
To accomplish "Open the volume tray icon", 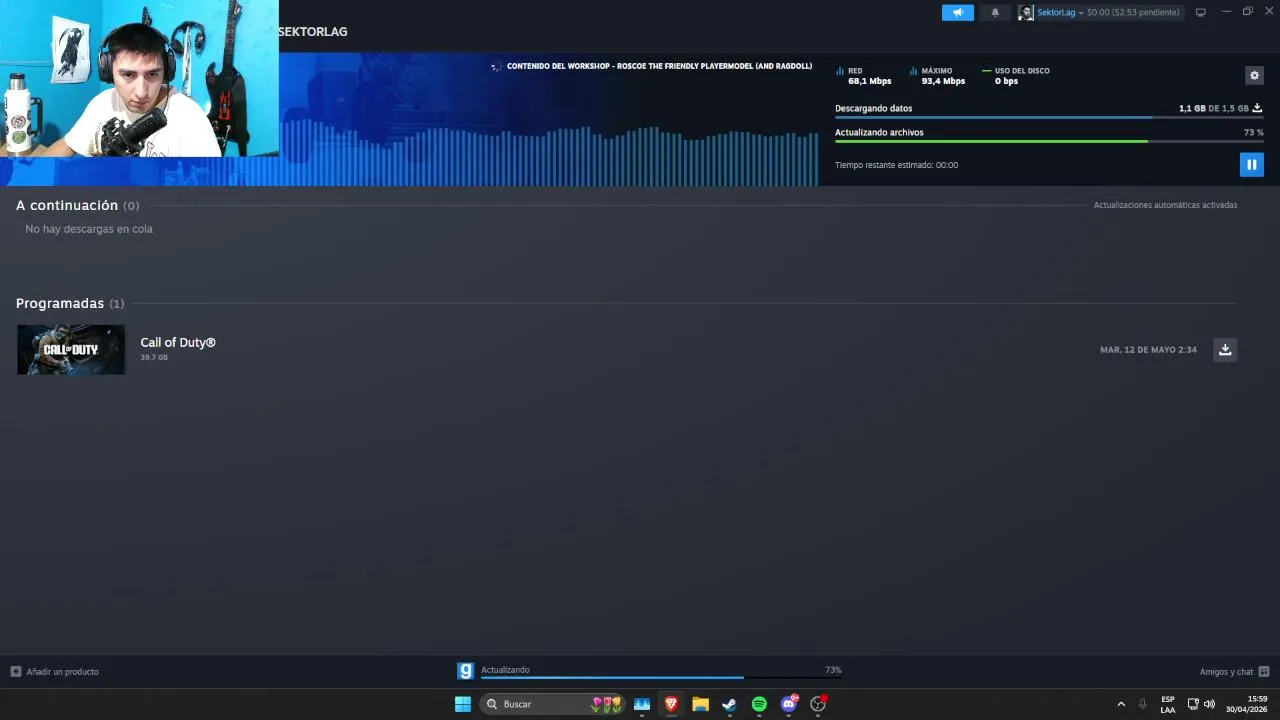I will pyautogui.click(x=1209, y=704).
